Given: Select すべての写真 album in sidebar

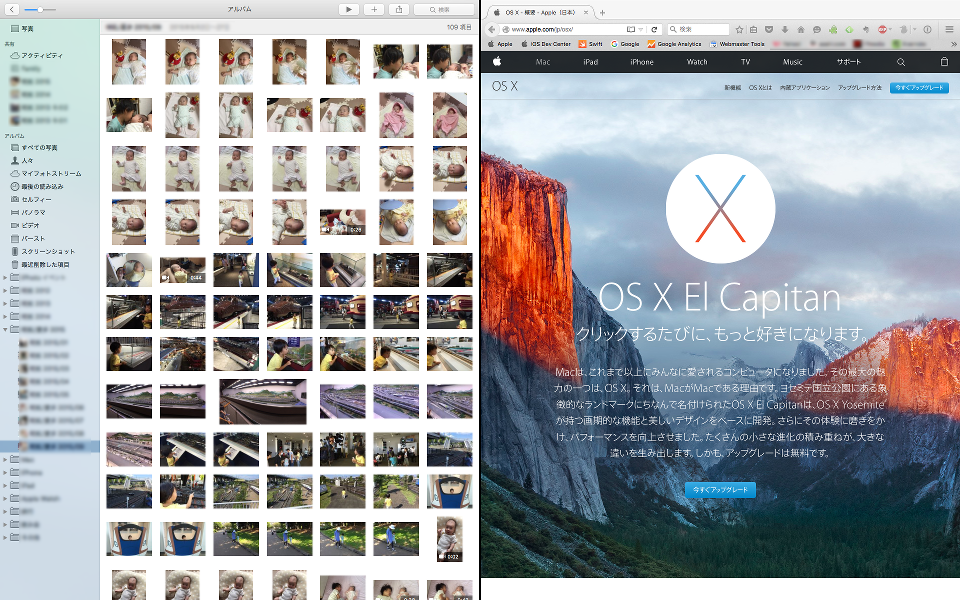Looking at the screenshot, I should (x=34, y=148).
